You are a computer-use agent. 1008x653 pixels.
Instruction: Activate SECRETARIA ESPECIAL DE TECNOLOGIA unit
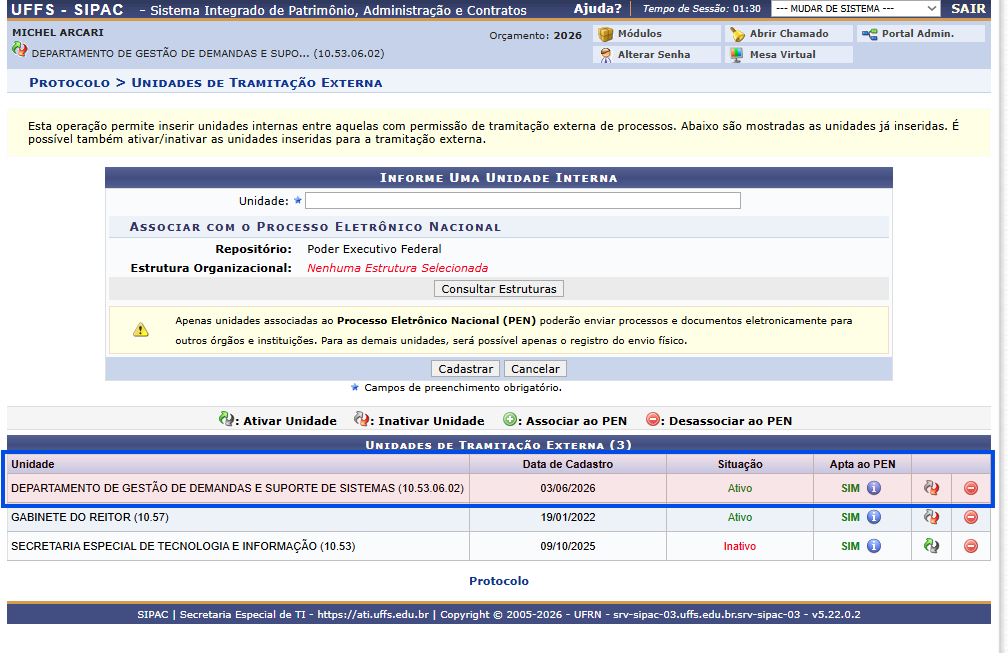pos(931,546)
